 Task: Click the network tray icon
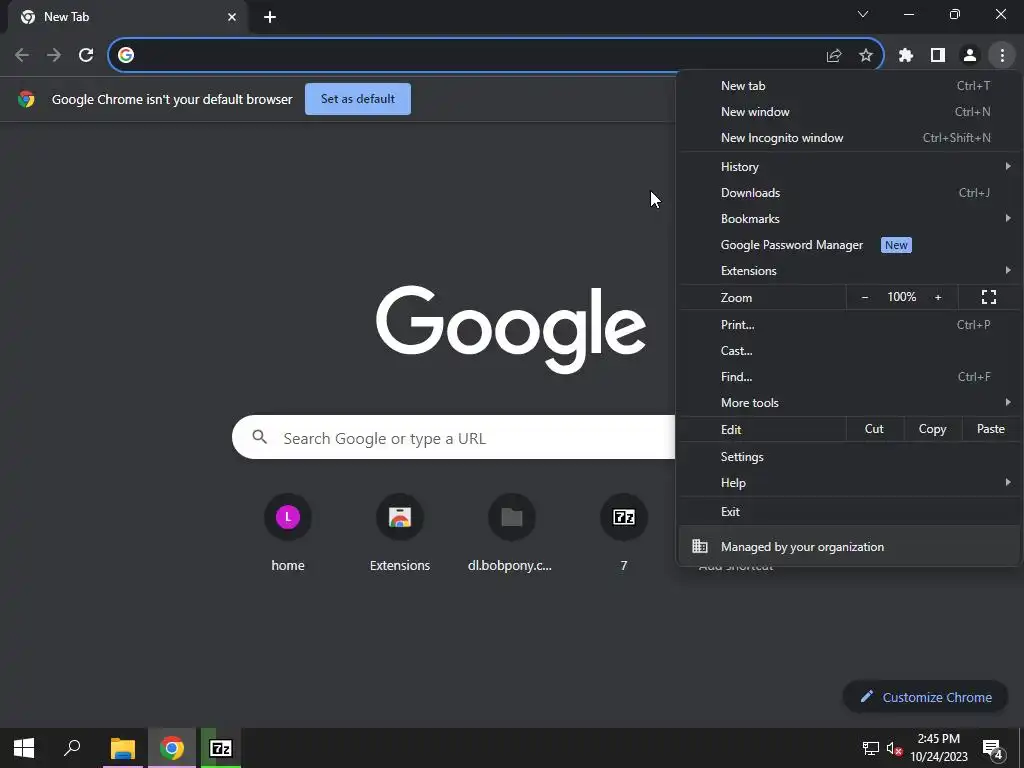pos(871,749)
